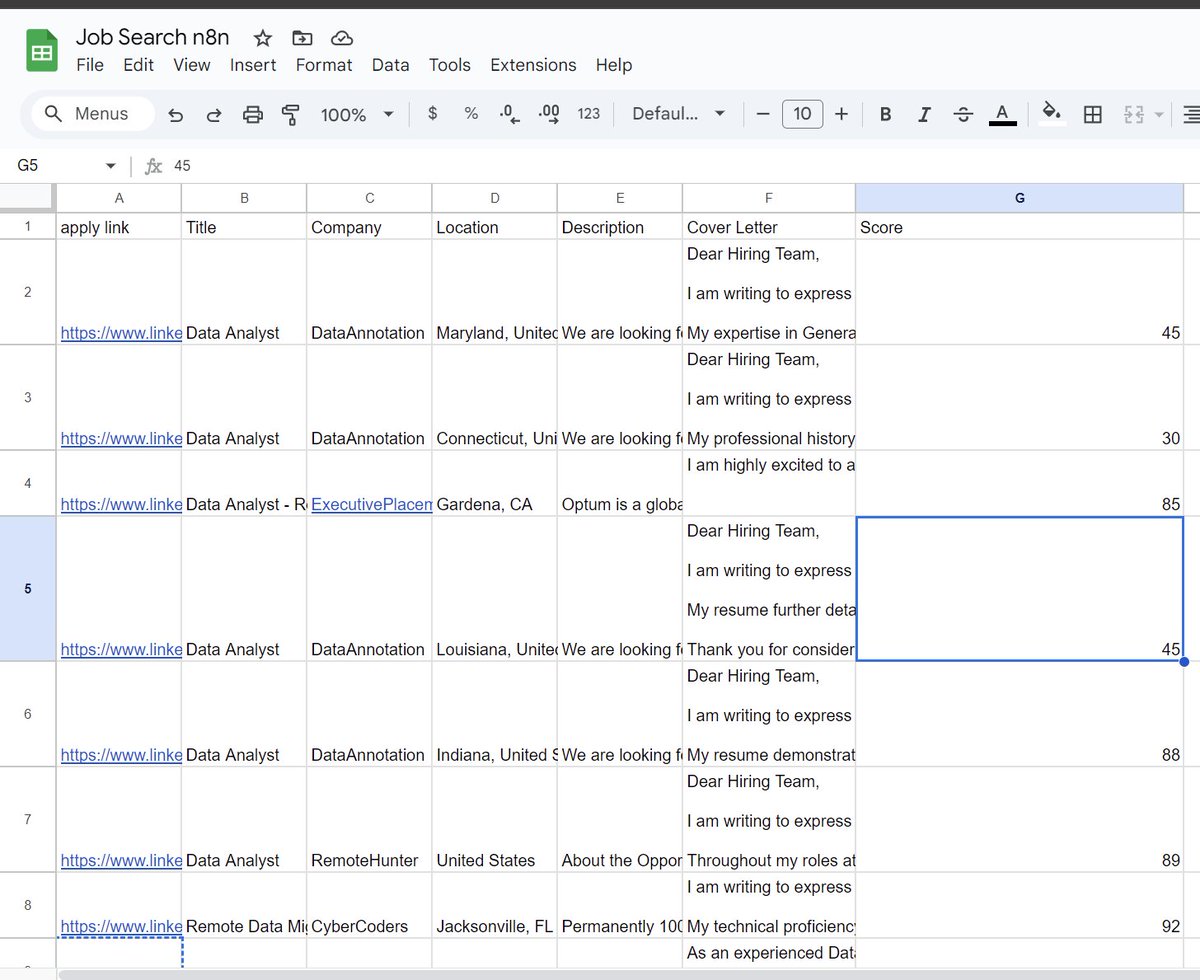Star the Job Search n8n document
The image size is (1200, 980).
coord(263,38)
